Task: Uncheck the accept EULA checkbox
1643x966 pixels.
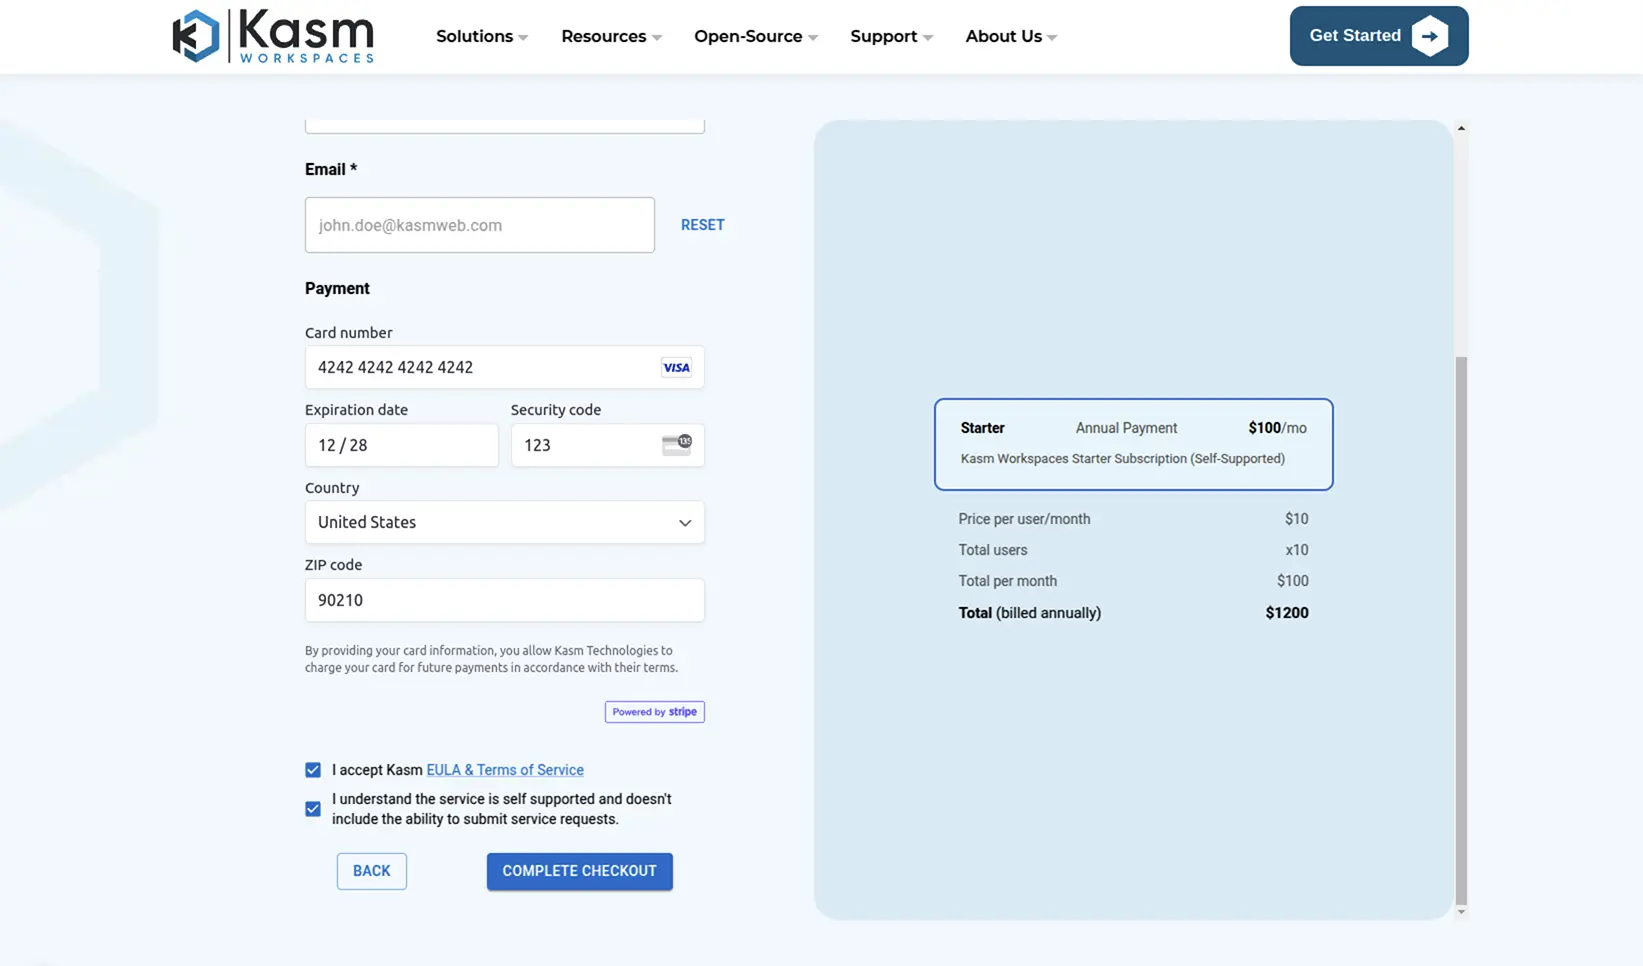Action: tap(313, 770)
